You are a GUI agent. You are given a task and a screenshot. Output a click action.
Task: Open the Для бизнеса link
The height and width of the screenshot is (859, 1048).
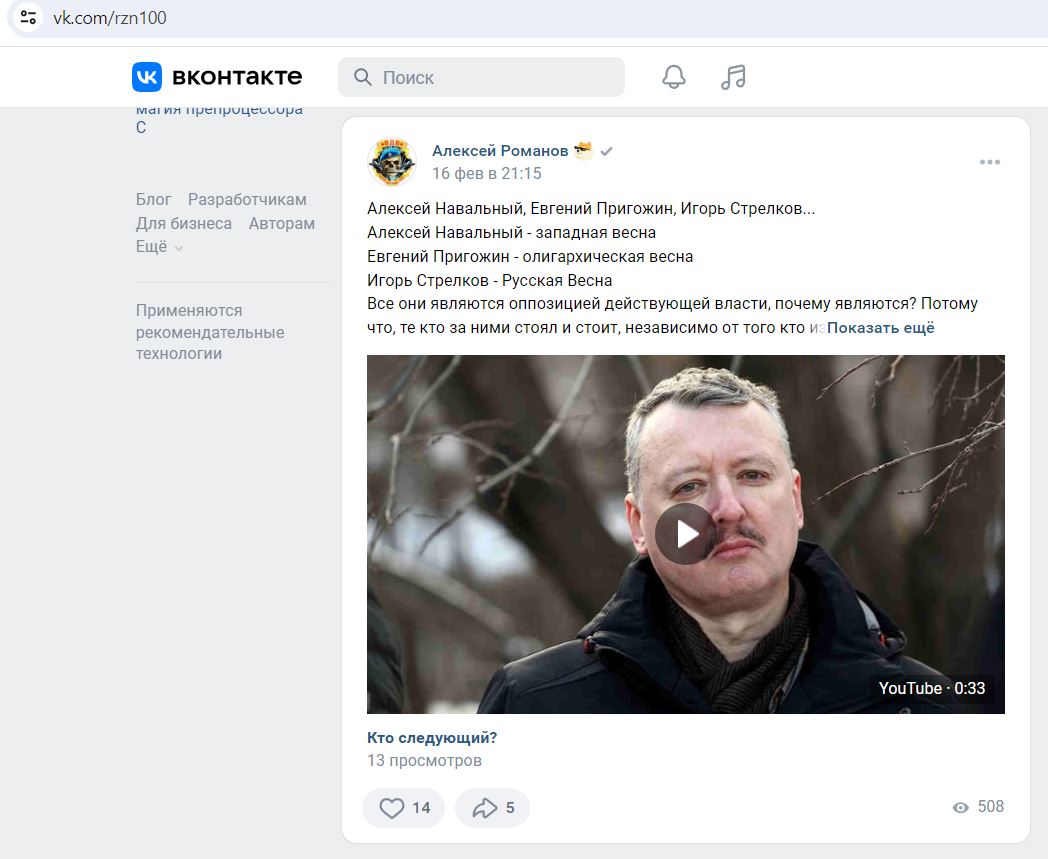pos(184,223)
